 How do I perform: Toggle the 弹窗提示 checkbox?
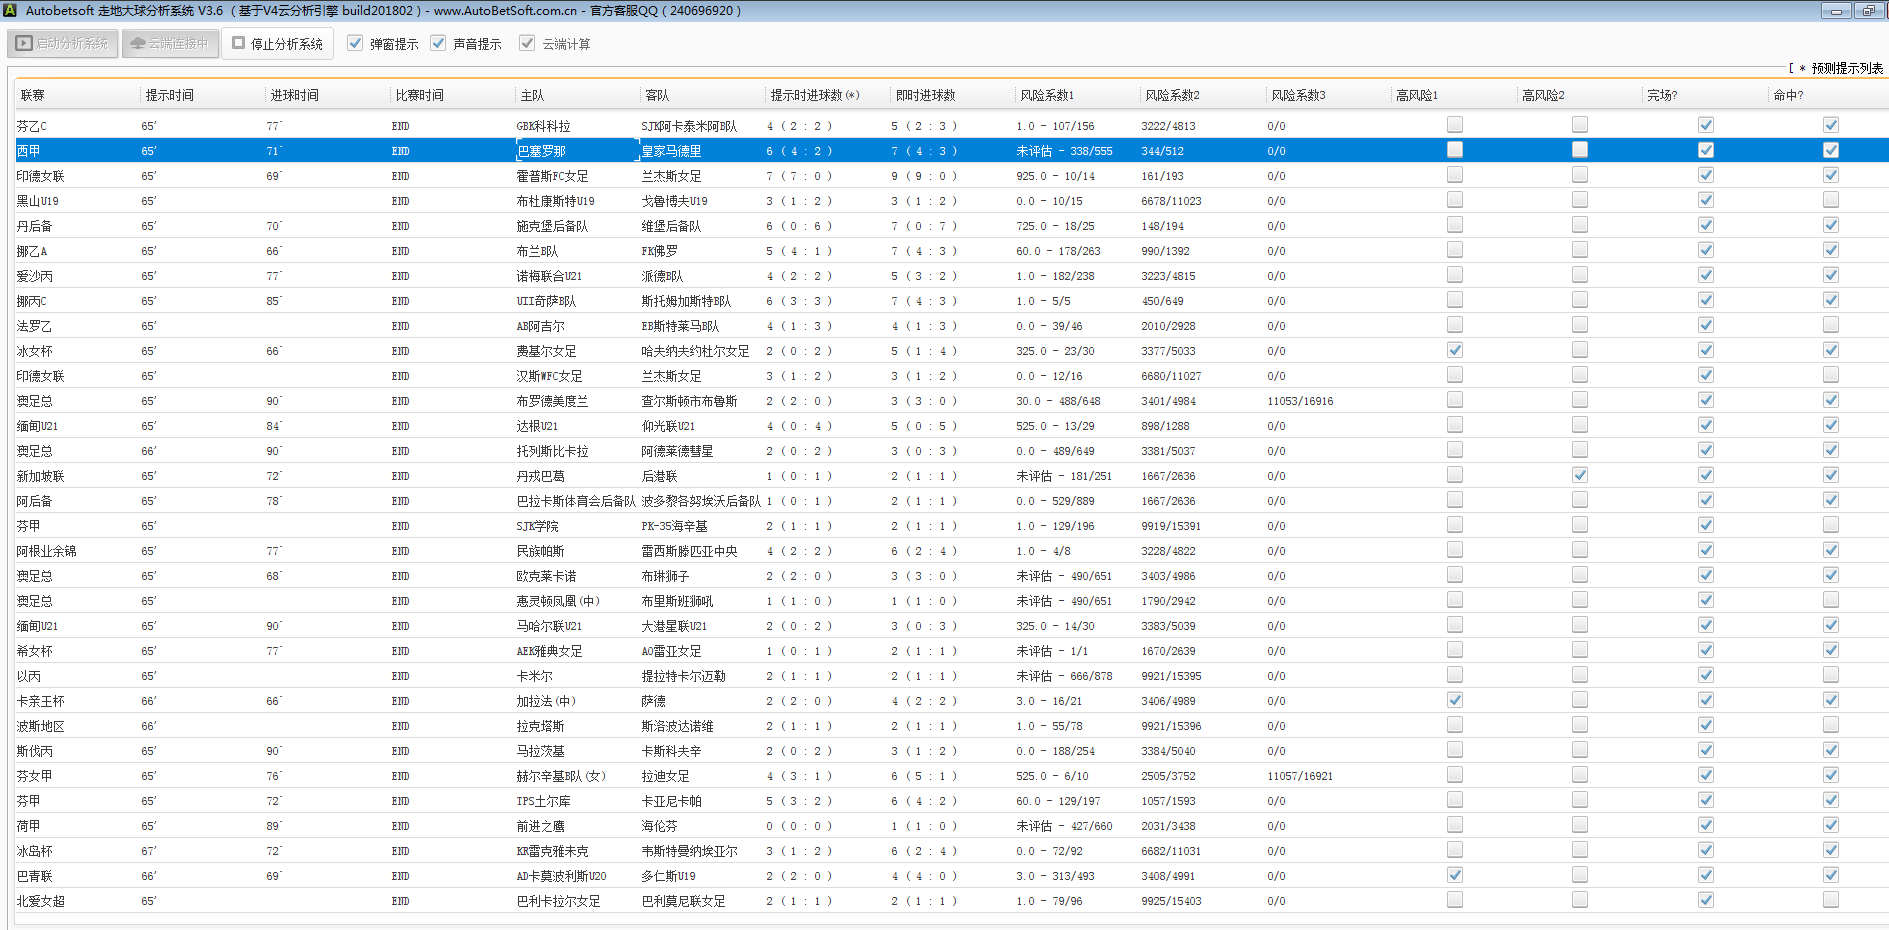tap(355, 44)
